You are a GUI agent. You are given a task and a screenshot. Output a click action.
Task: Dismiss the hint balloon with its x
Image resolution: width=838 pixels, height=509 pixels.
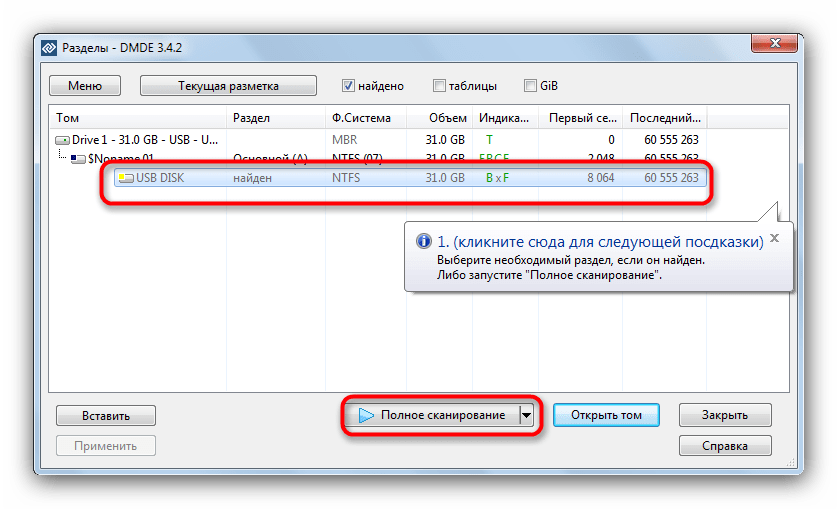[774, 238]
